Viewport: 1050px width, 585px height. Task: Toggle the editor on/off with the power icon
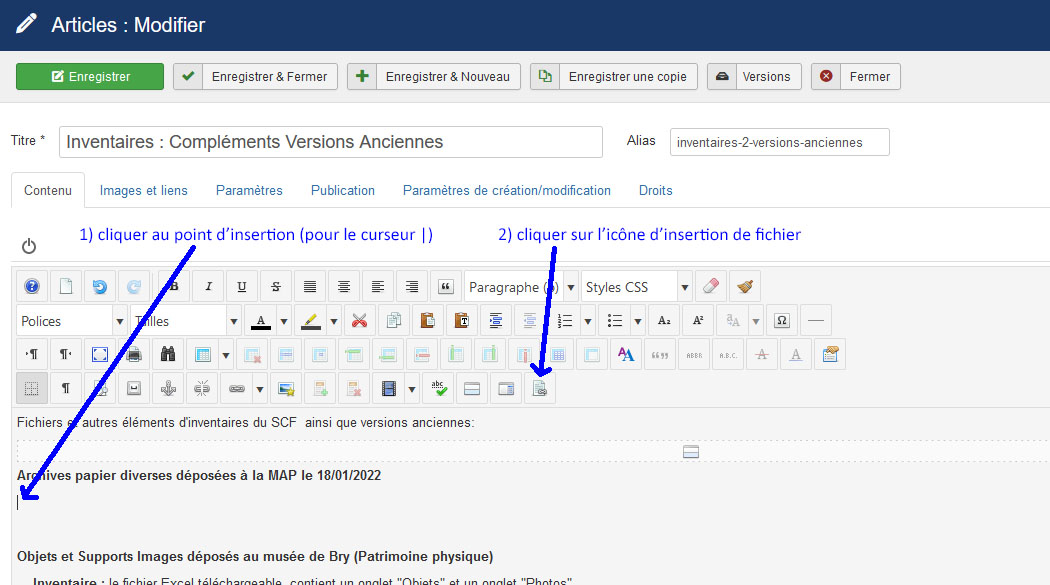point(28,243)
